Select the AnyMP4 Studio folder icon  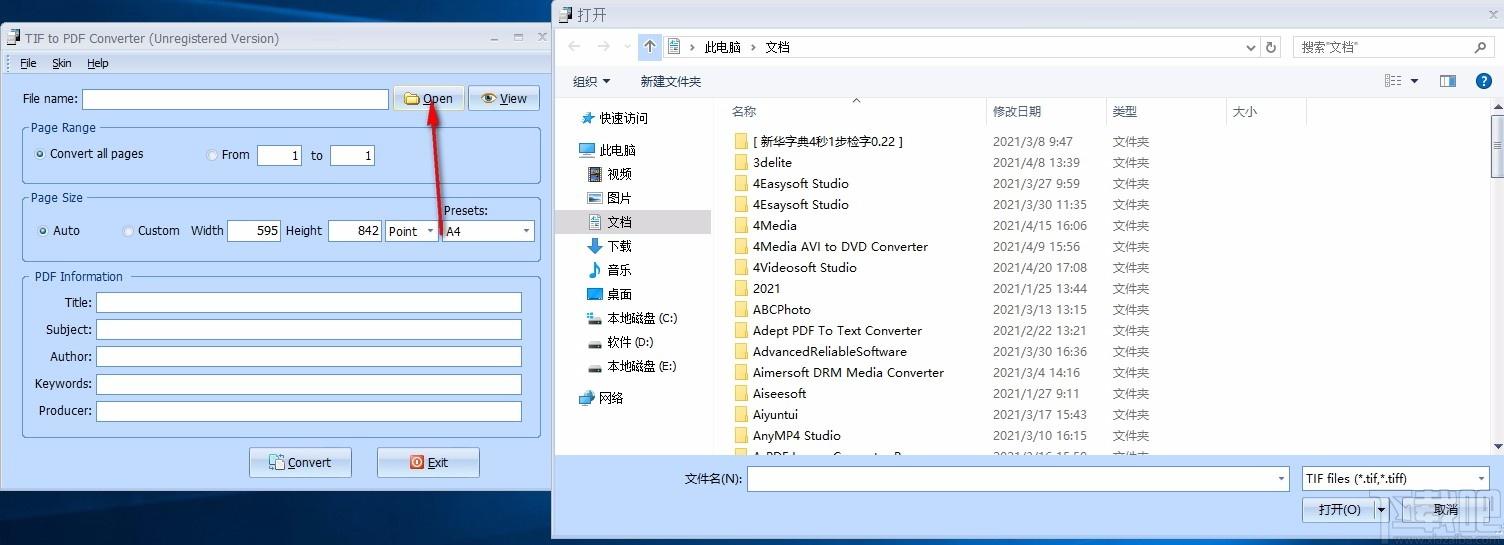coord(741,435)
